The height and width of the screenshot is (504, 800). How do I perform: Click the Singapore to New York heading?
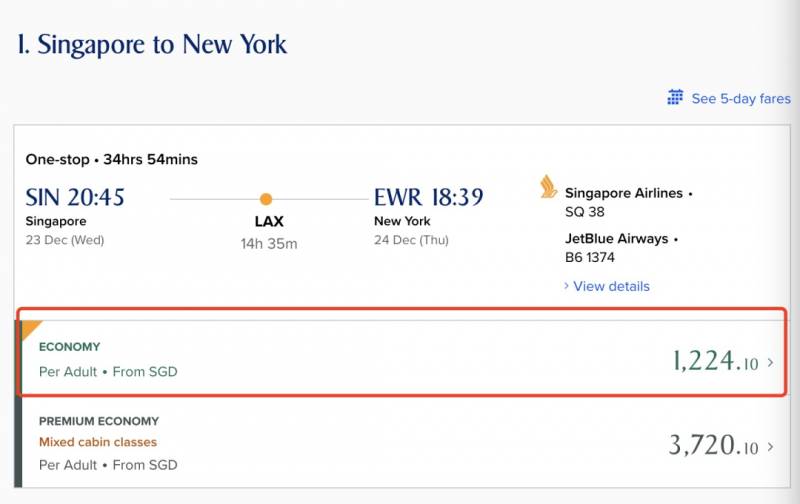[152, 44]
